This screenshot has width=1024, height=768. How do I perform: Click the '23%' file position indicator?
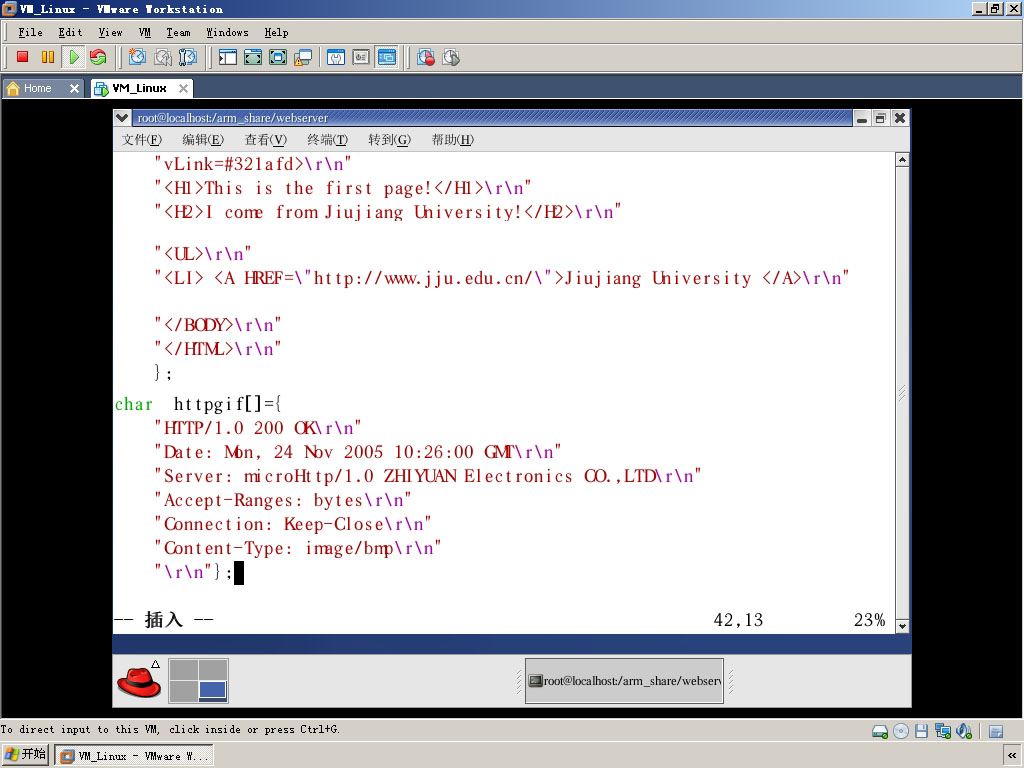click(869, 620)
